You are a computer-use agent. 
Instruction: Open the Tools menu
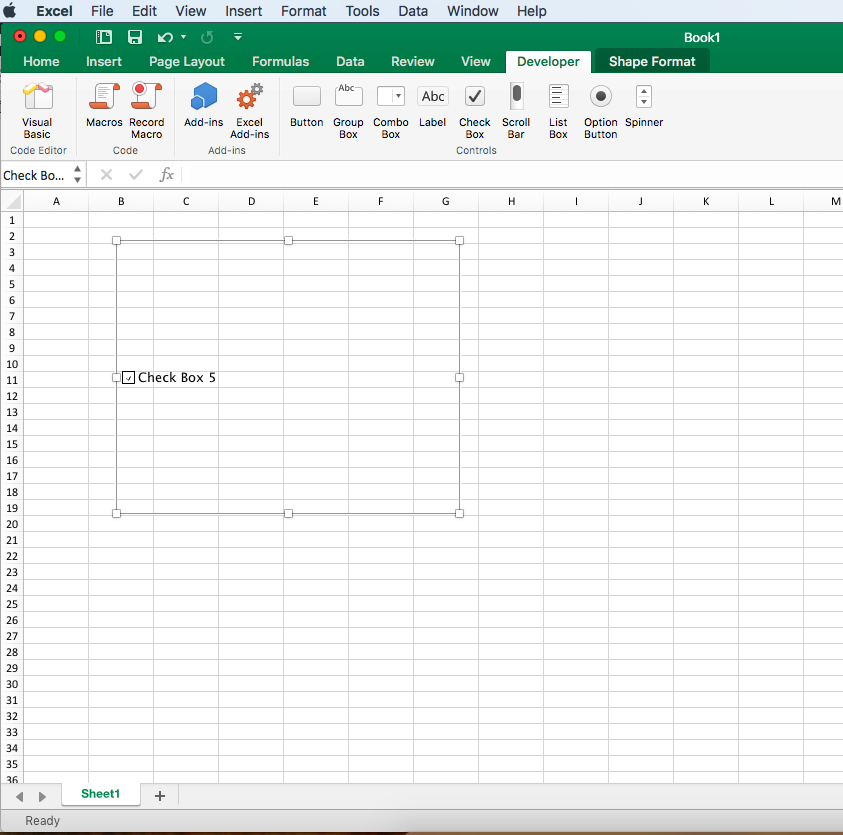click(x=362, y=11)
